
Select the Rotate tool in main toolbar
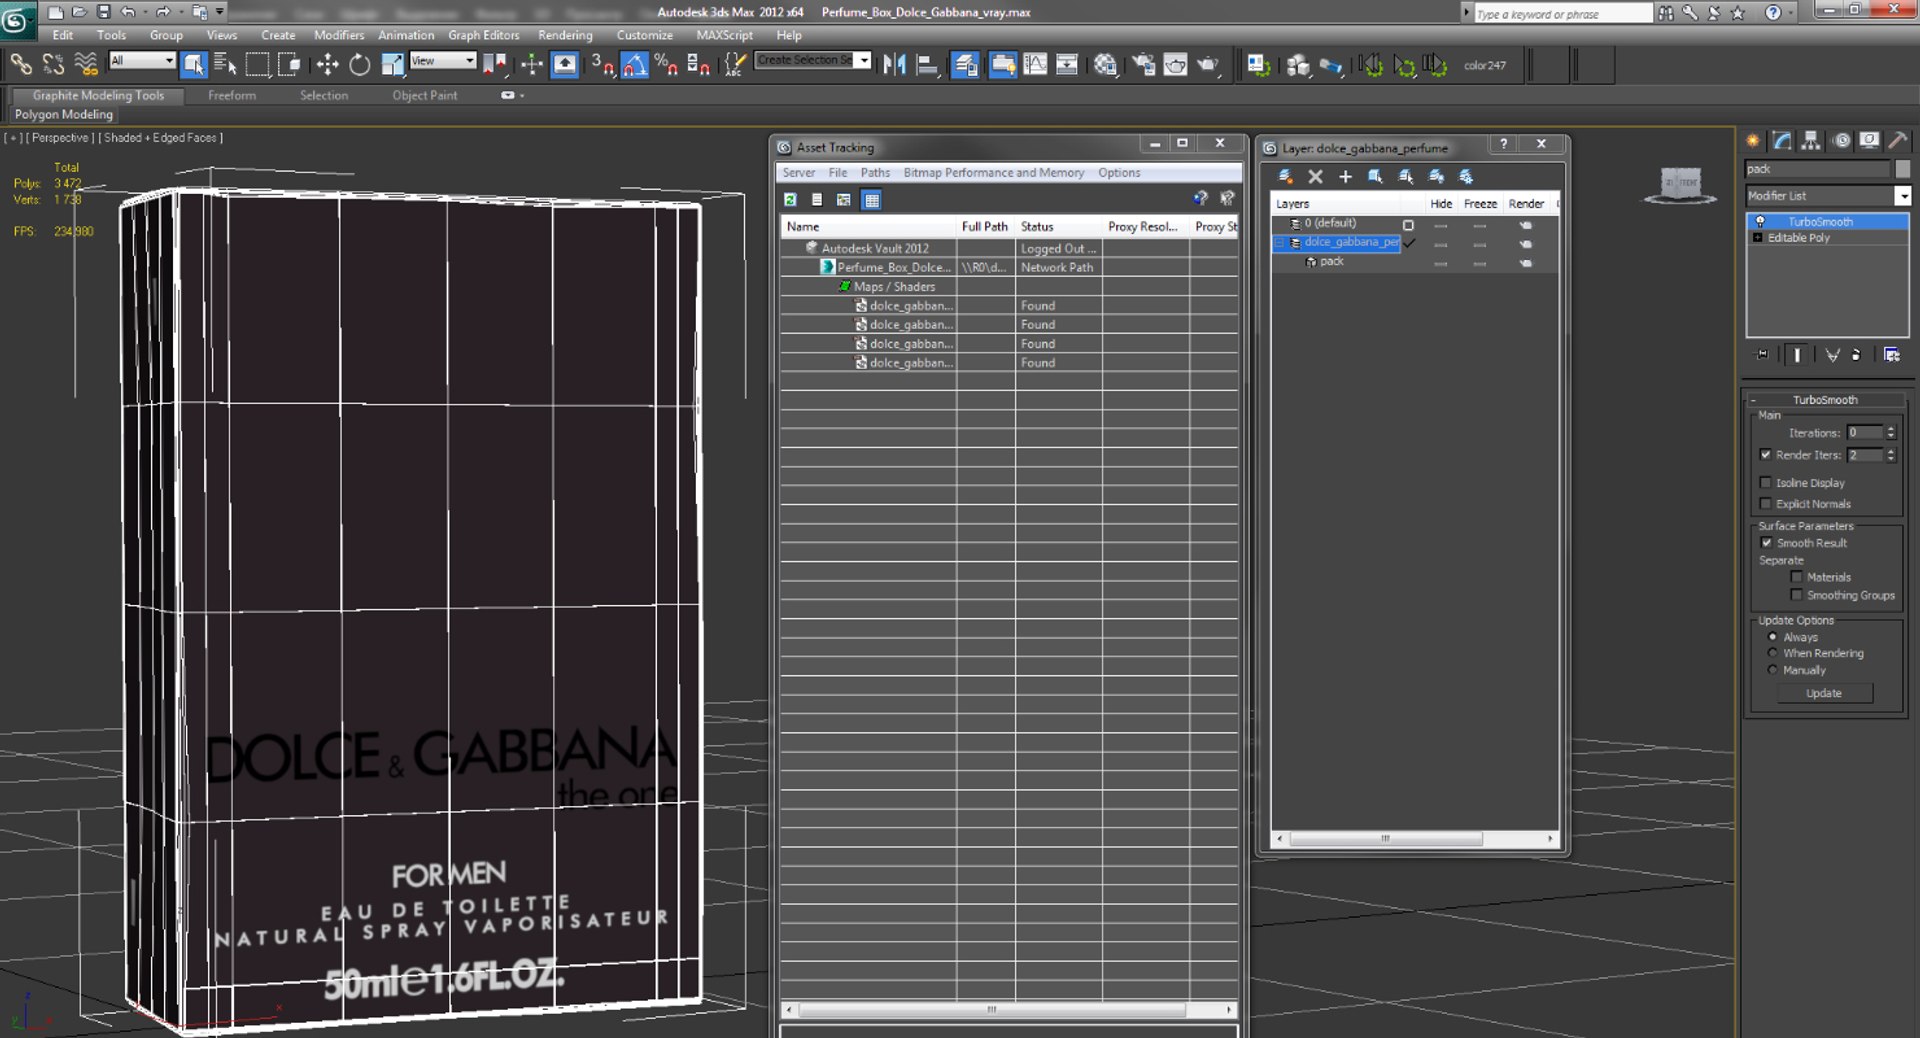coord(359,66)
